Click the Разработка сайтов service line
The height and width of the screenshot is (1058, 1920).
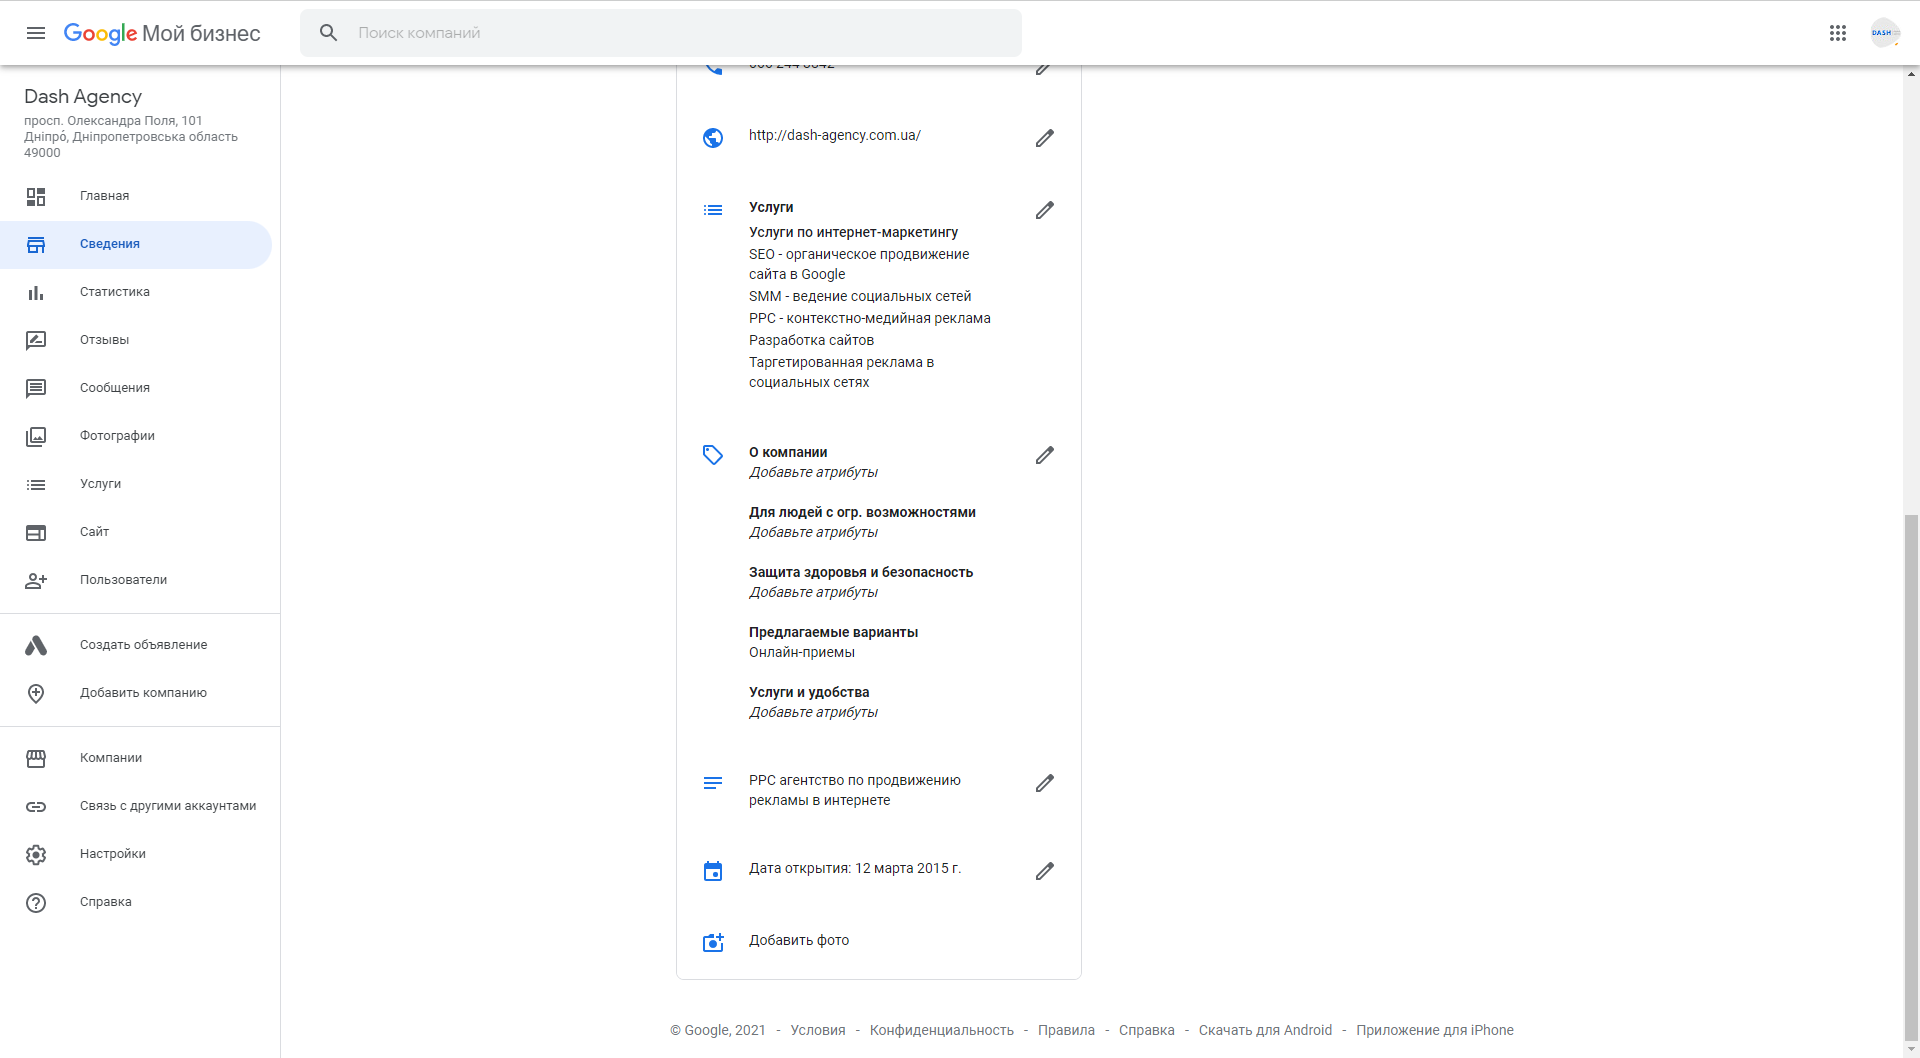[x=811, y=340]
